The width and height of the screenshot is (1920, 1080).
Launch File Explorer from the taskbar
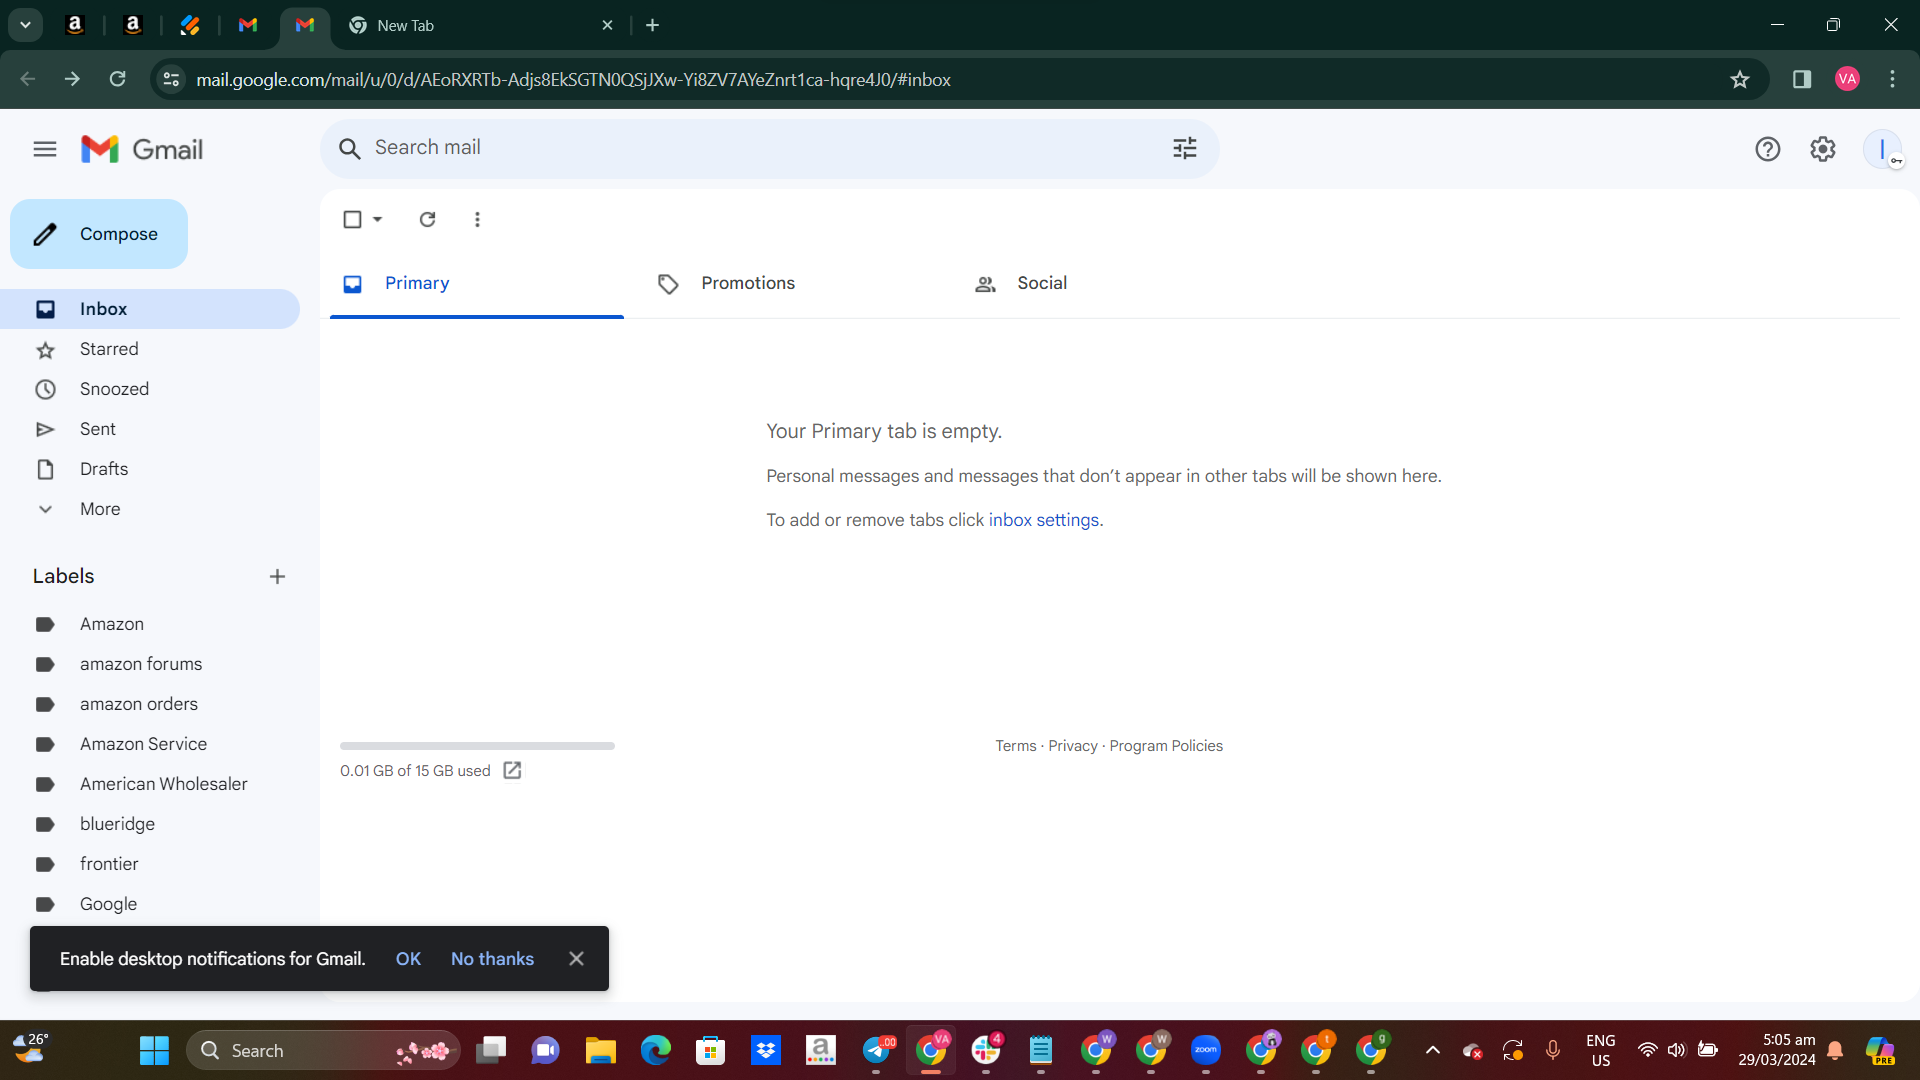[600, 1050]
